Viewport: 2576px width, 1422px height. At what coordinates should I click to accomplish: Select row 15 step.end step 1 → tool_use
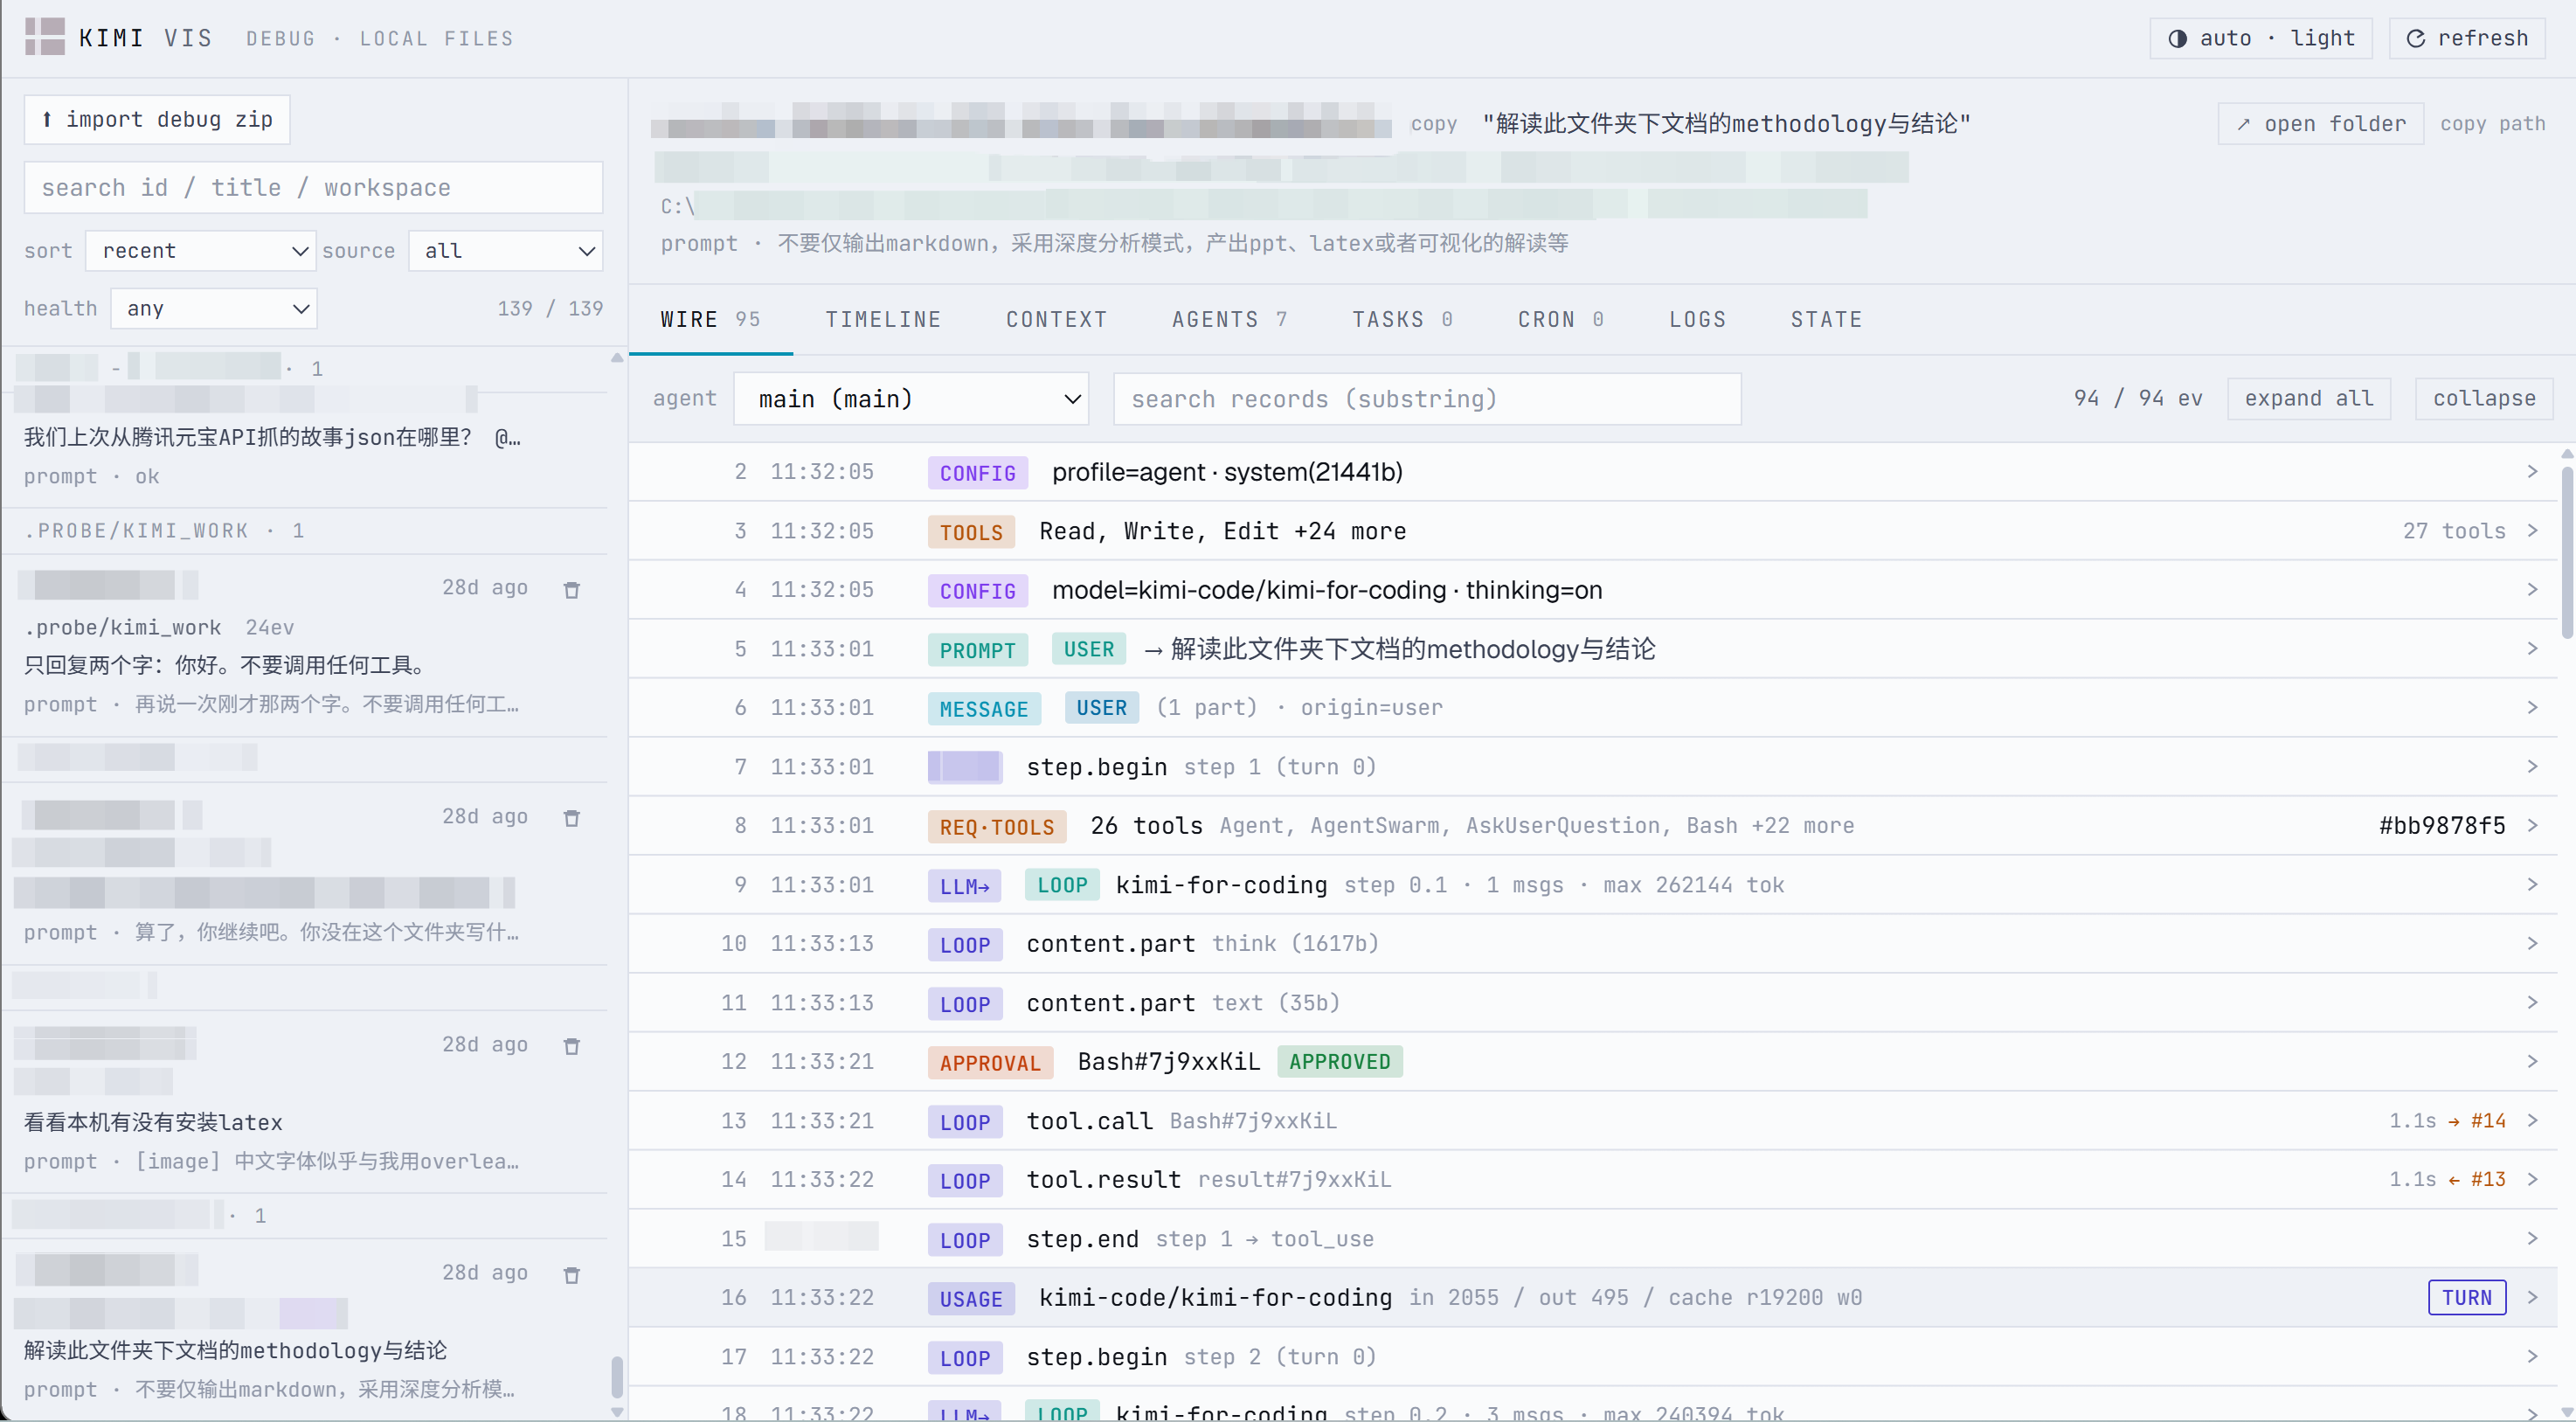click(x=1595, y=1238)
